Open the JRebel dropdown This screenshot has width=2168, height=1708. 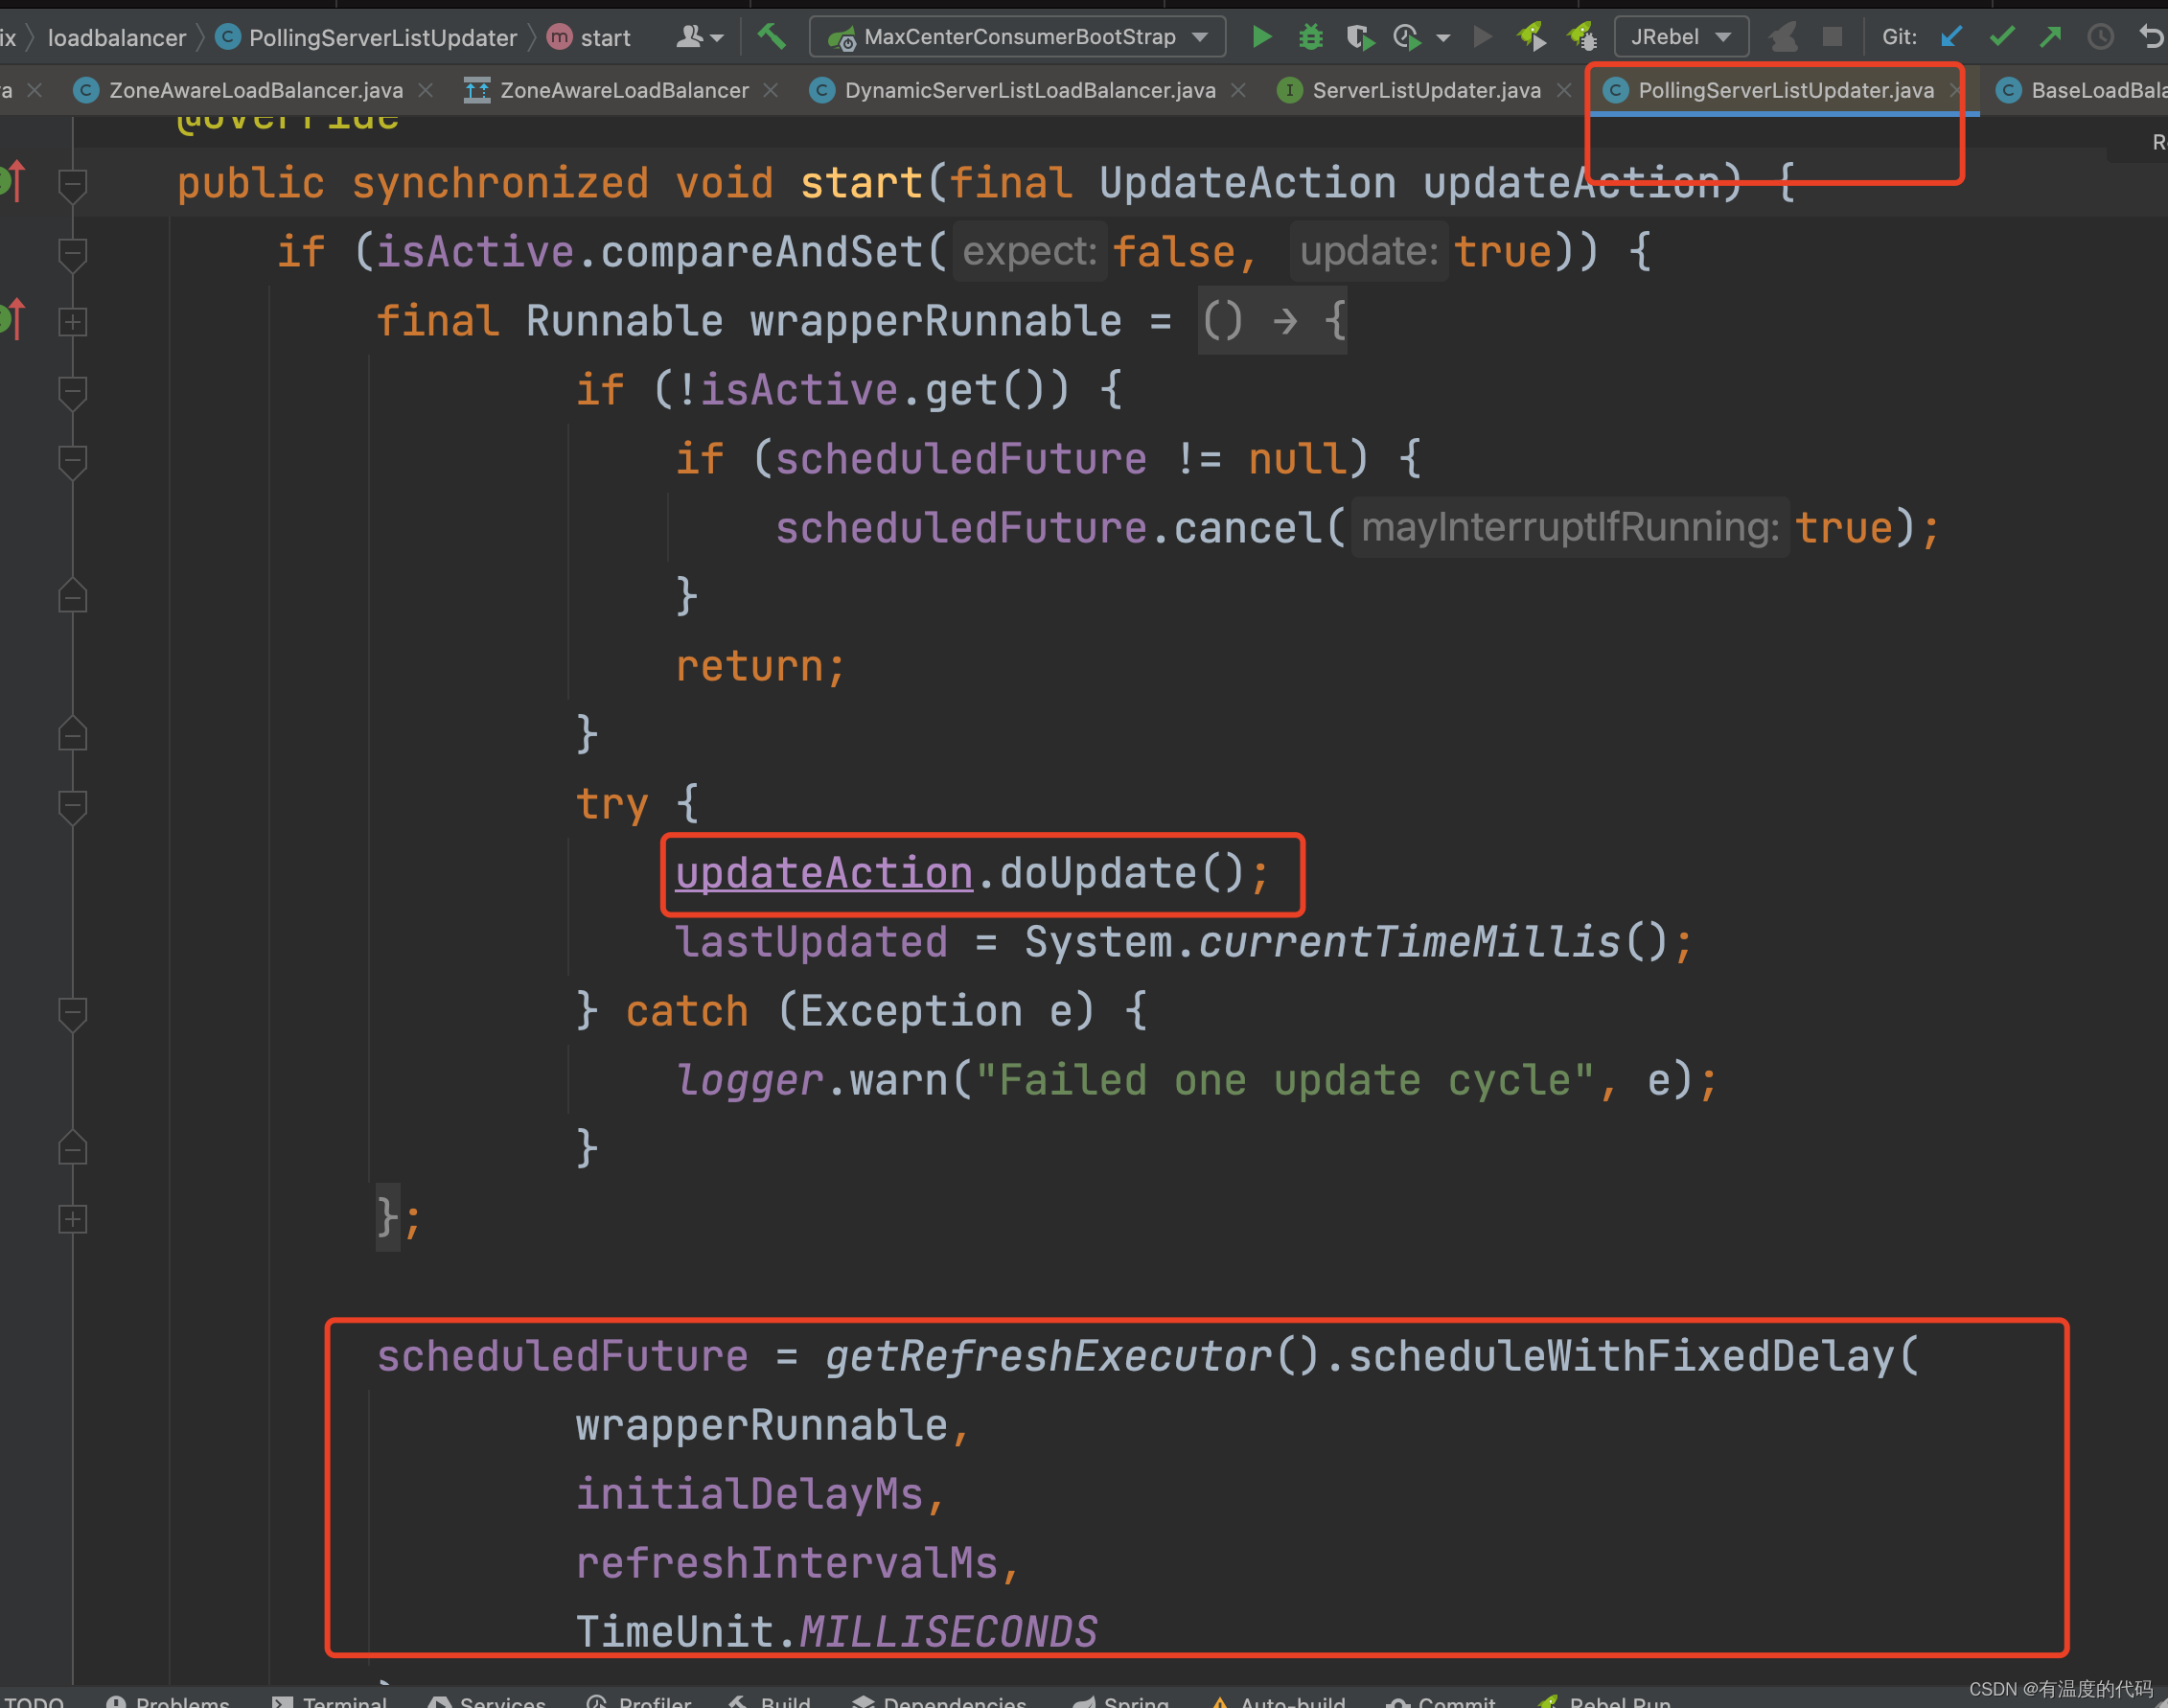pos(1723,37)
